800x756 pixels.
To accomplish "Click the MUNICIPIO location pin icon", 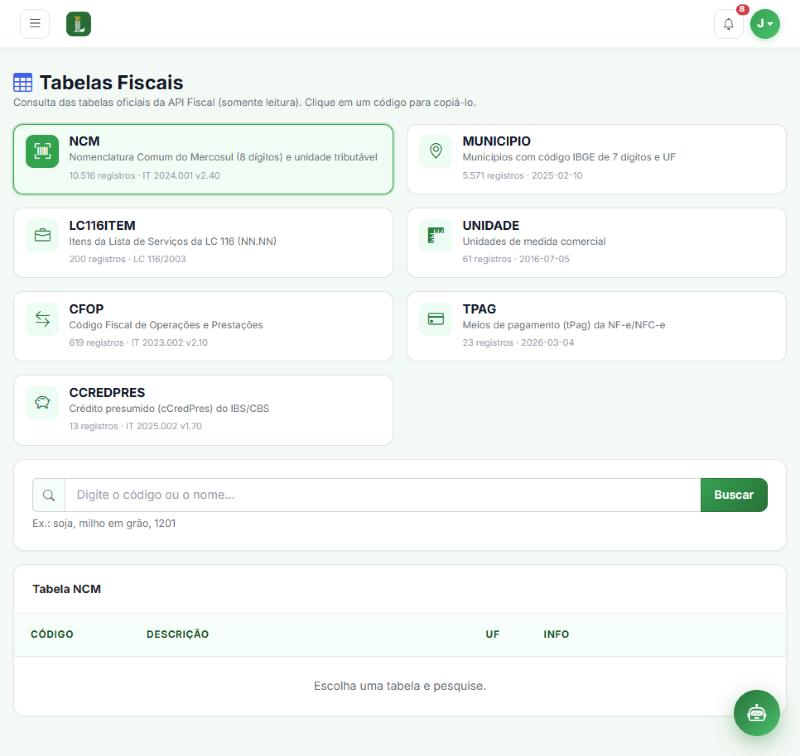I will point(436,151).
